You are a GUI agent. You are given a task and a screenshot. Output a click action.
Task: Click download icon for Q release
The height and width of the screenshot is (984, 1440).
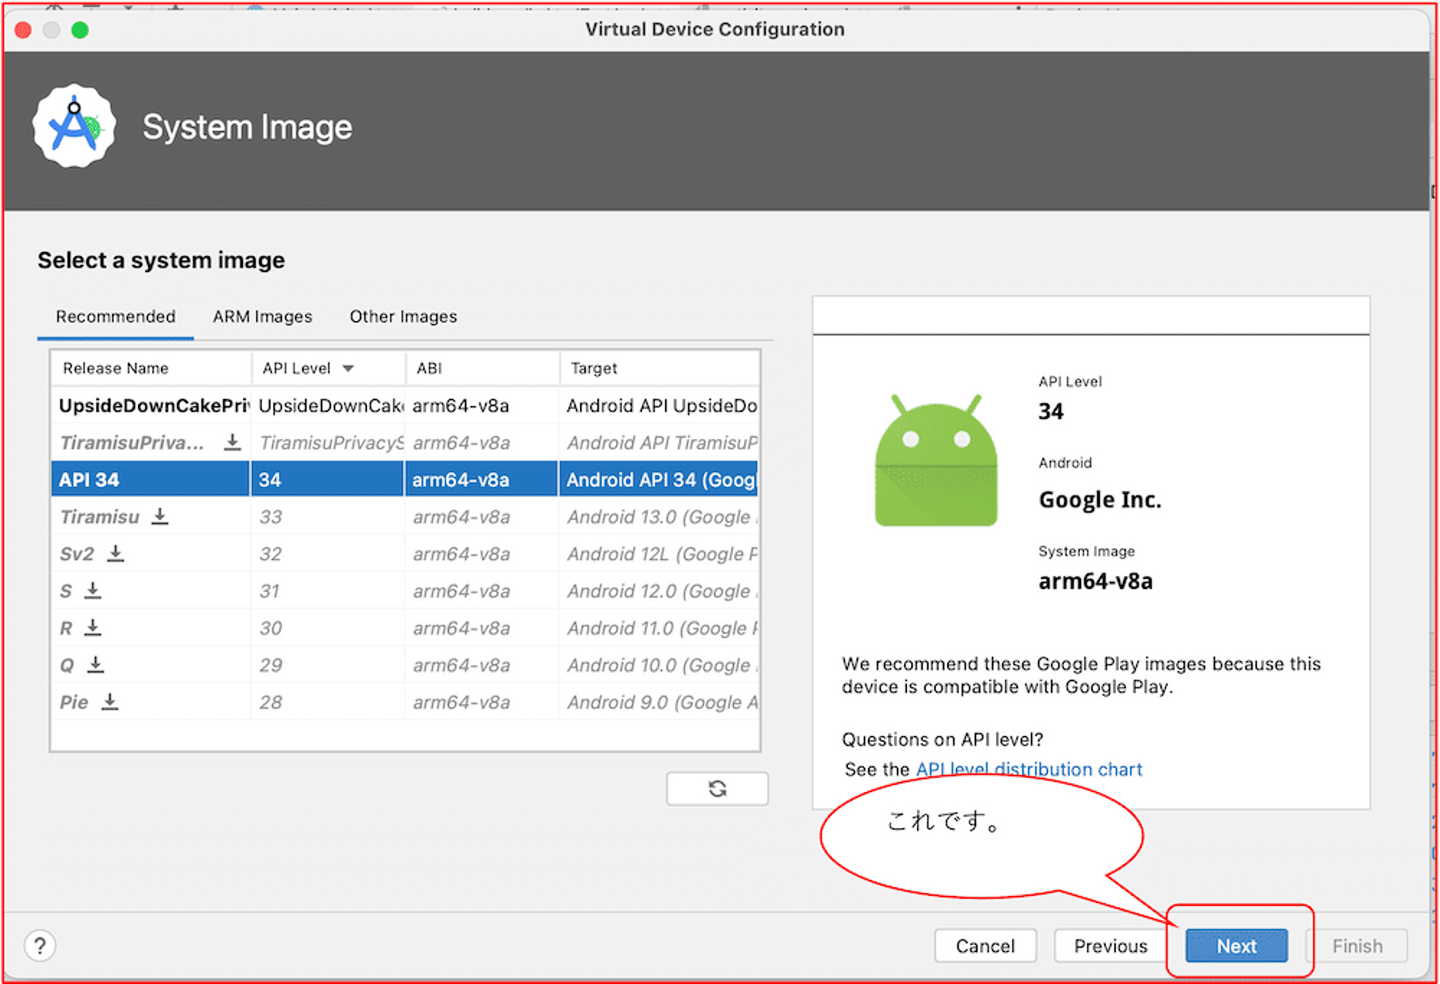96,664
